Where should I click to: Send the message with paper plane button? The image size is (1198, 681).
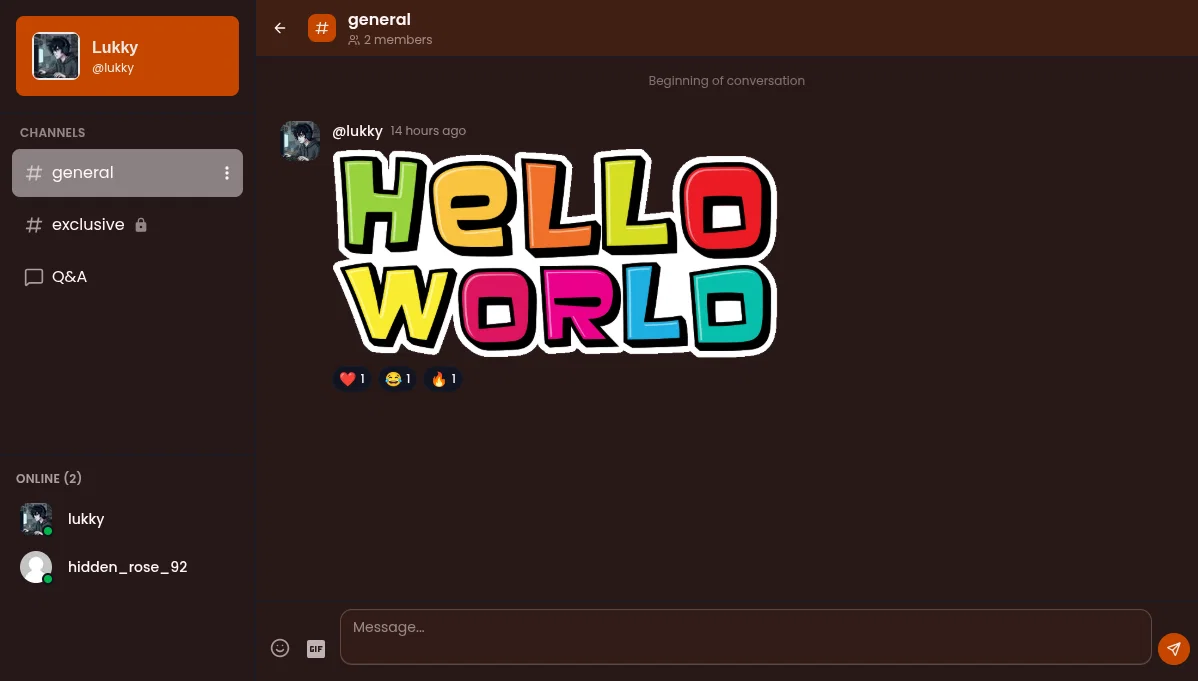(x=1174, y=649)
